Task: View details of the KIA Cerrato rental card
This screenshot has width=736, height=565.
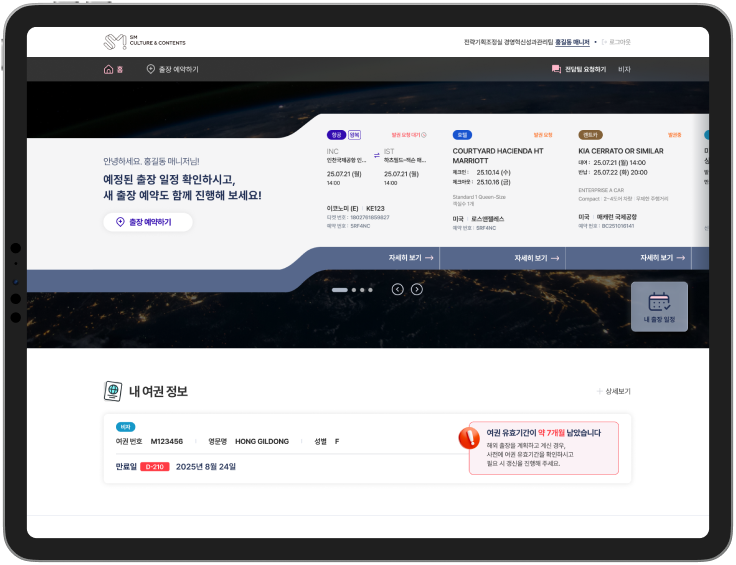Action: 662,258
